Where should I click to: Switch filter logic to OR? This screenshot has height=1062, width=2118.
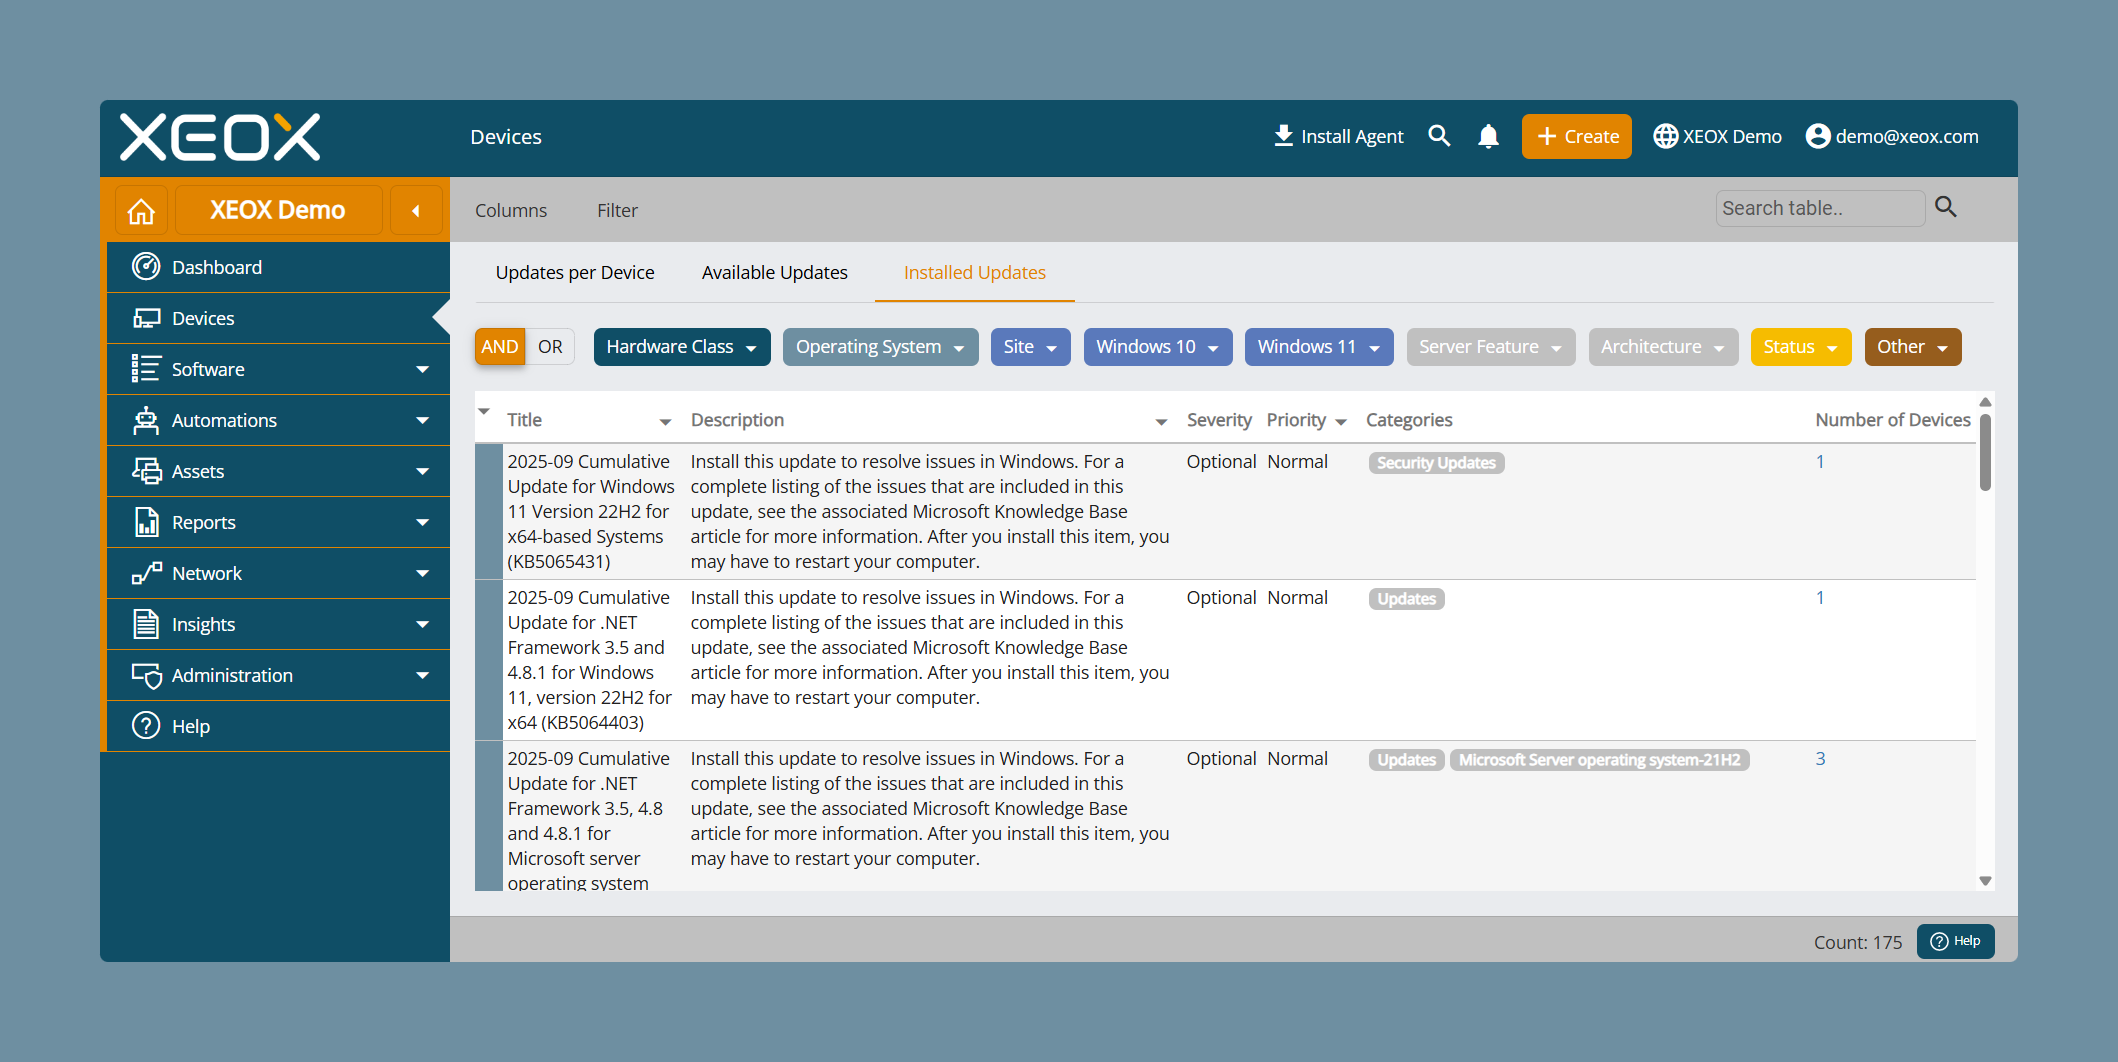(550, 347)
